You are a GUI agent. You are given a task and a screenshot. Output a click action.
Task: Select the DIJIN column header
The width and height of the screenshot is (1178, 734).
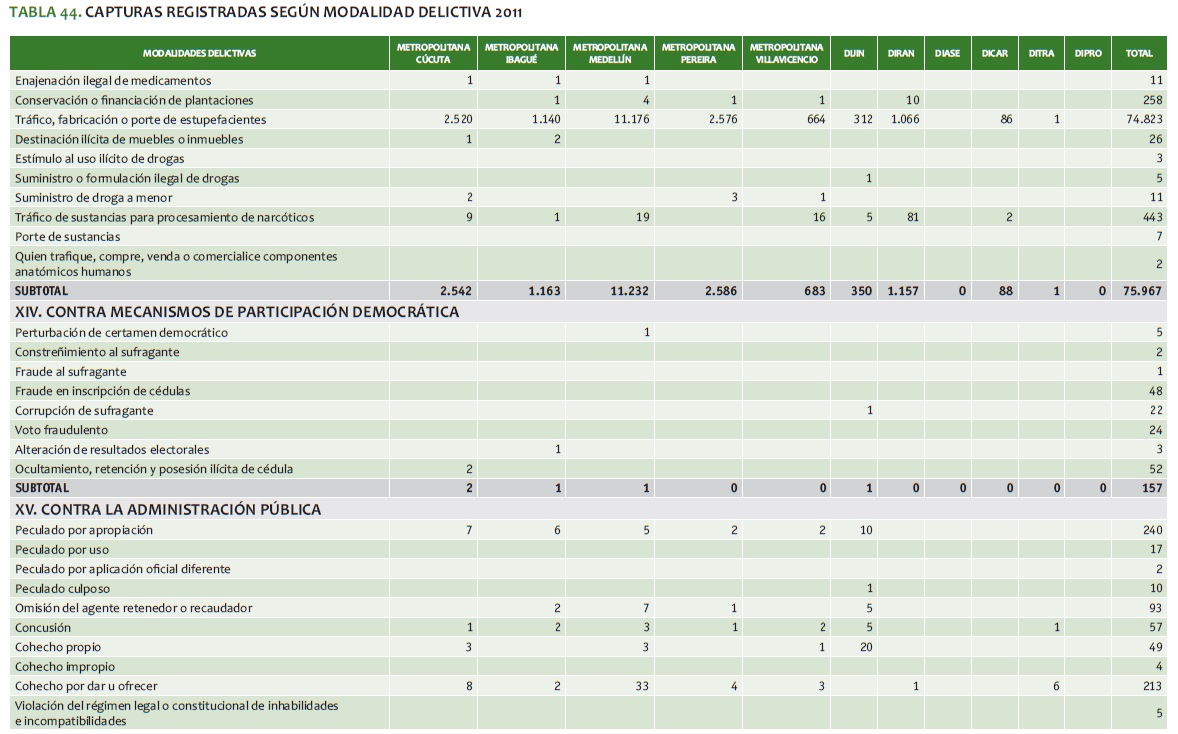point(853,53)
